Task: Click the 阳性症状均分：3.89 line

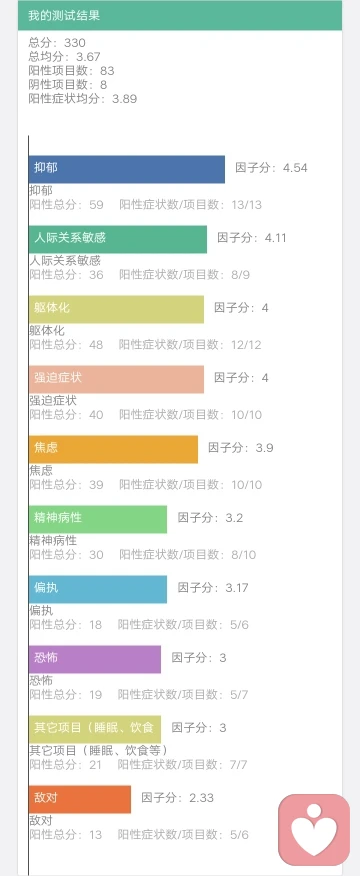Action: 83,99
